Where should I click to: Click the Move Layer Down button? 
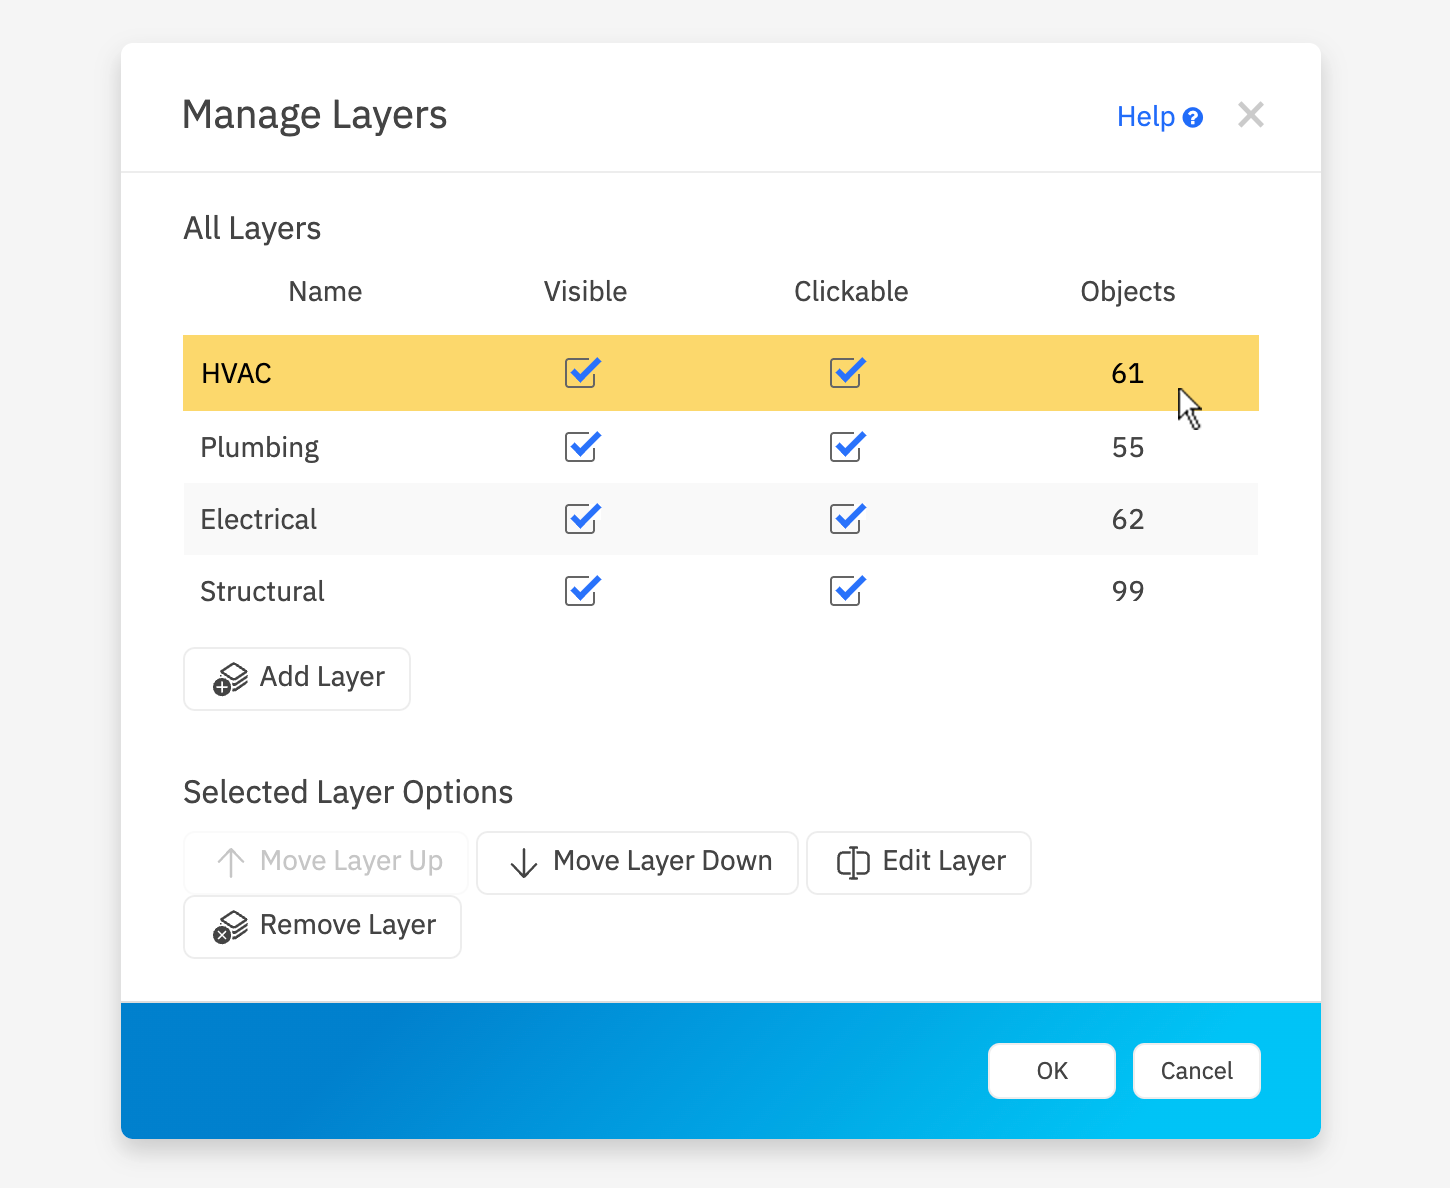point(637,862)
